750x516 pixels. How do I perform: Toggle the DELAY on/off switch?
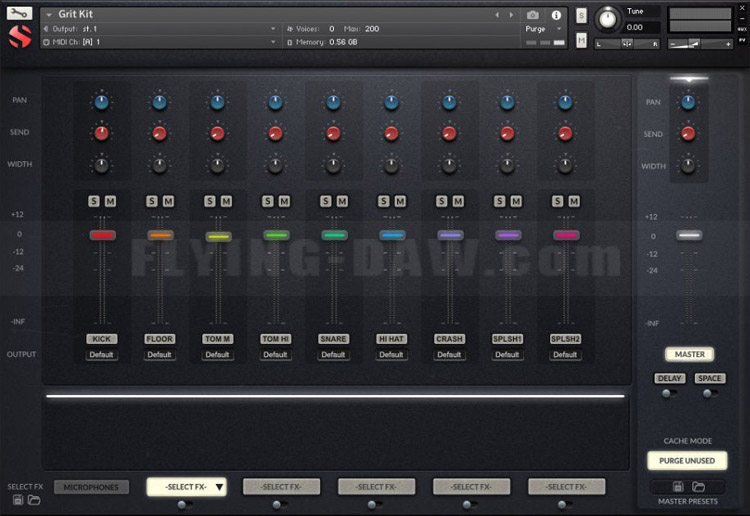(669, 393)
